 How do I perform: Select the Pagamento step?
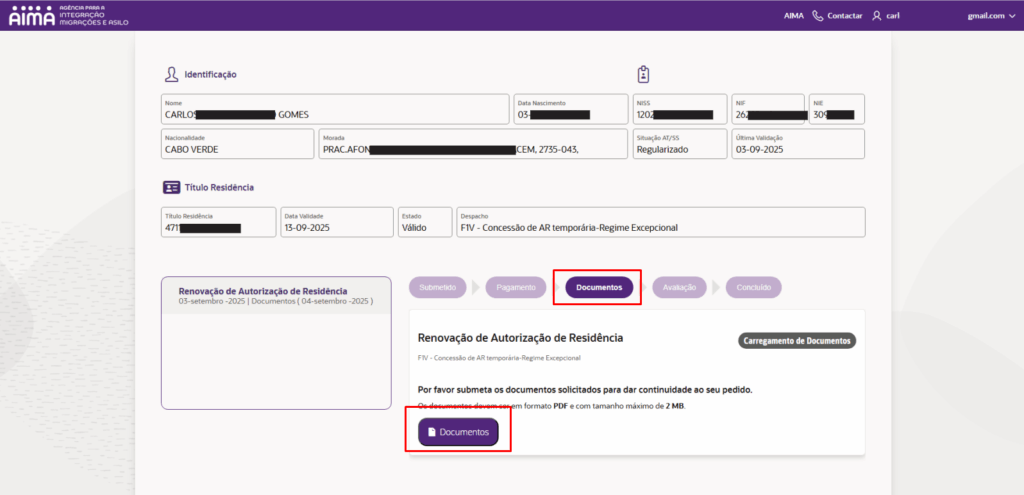(x=516, y=287)
